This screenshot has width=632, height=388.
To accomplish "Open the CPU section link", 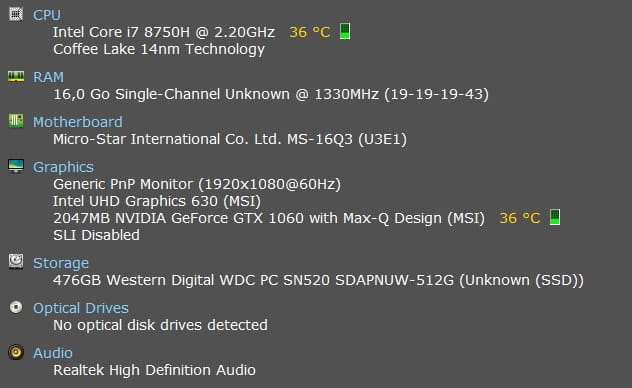I will pyautogui.click(x=47, y=15).
